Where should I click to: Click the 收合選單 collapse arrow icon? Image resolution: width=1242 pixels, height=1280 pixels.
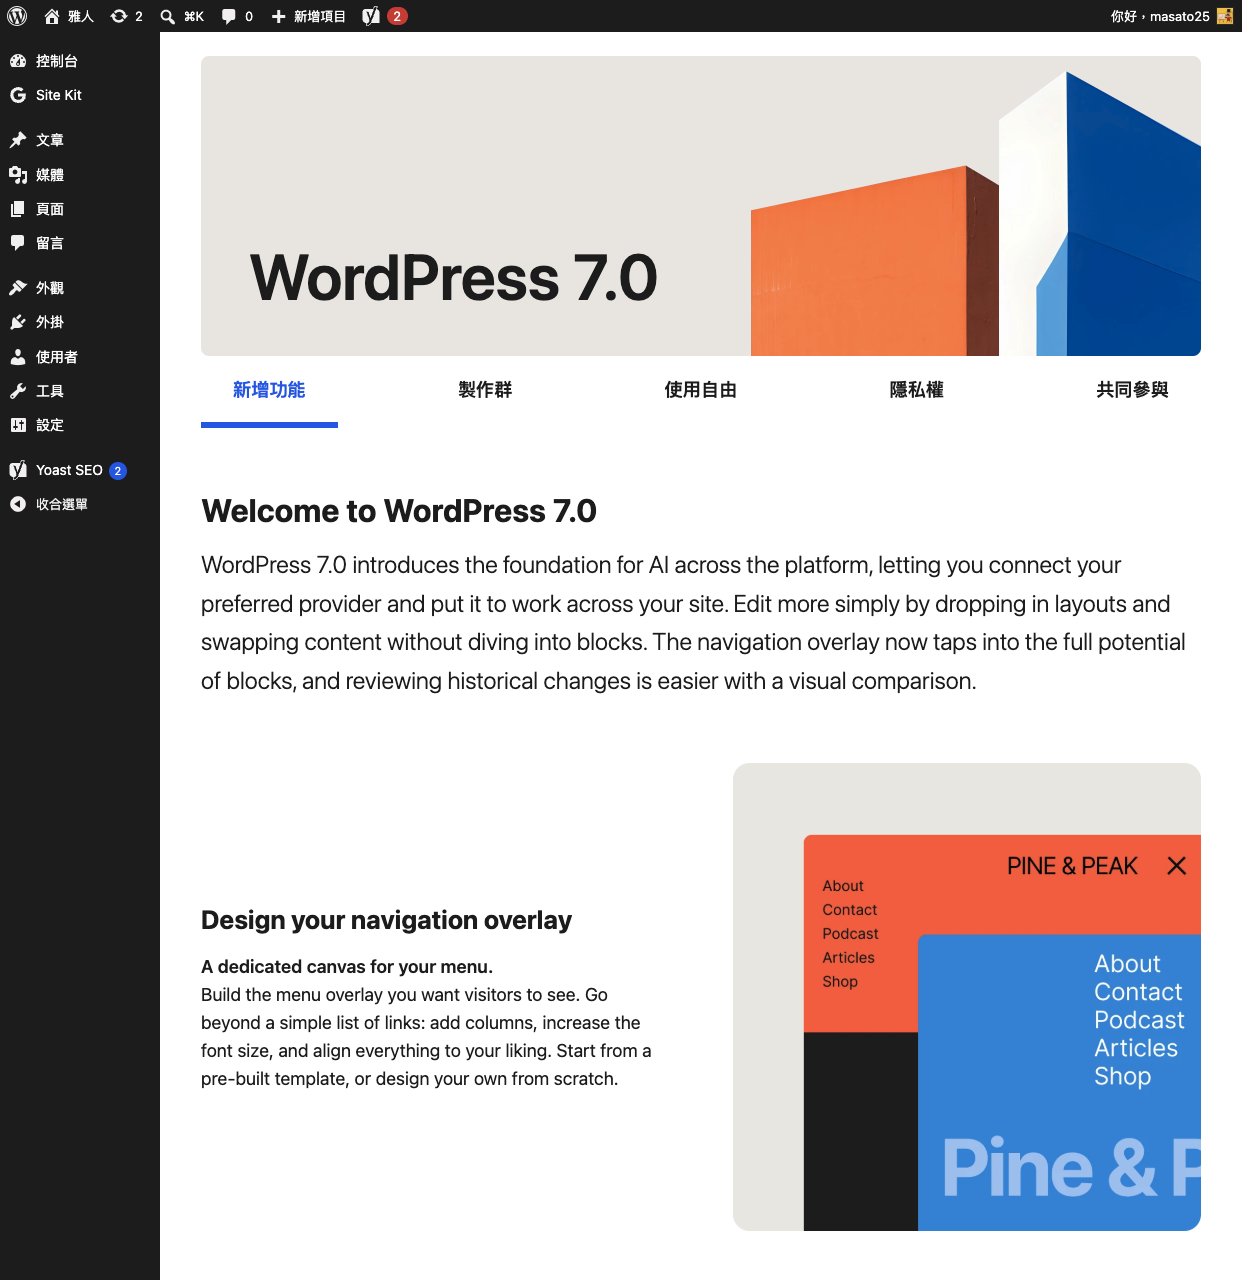(18, 504)
